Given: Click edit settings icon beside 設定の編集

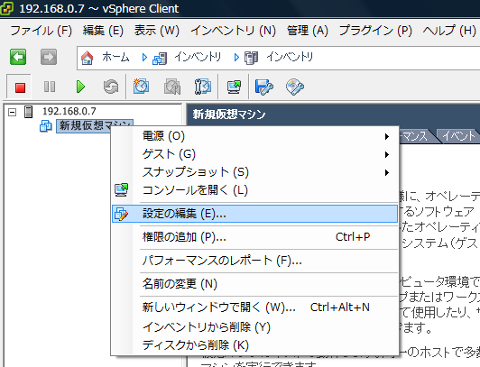Looking at the screenshot, I should [x=121, y=214].
